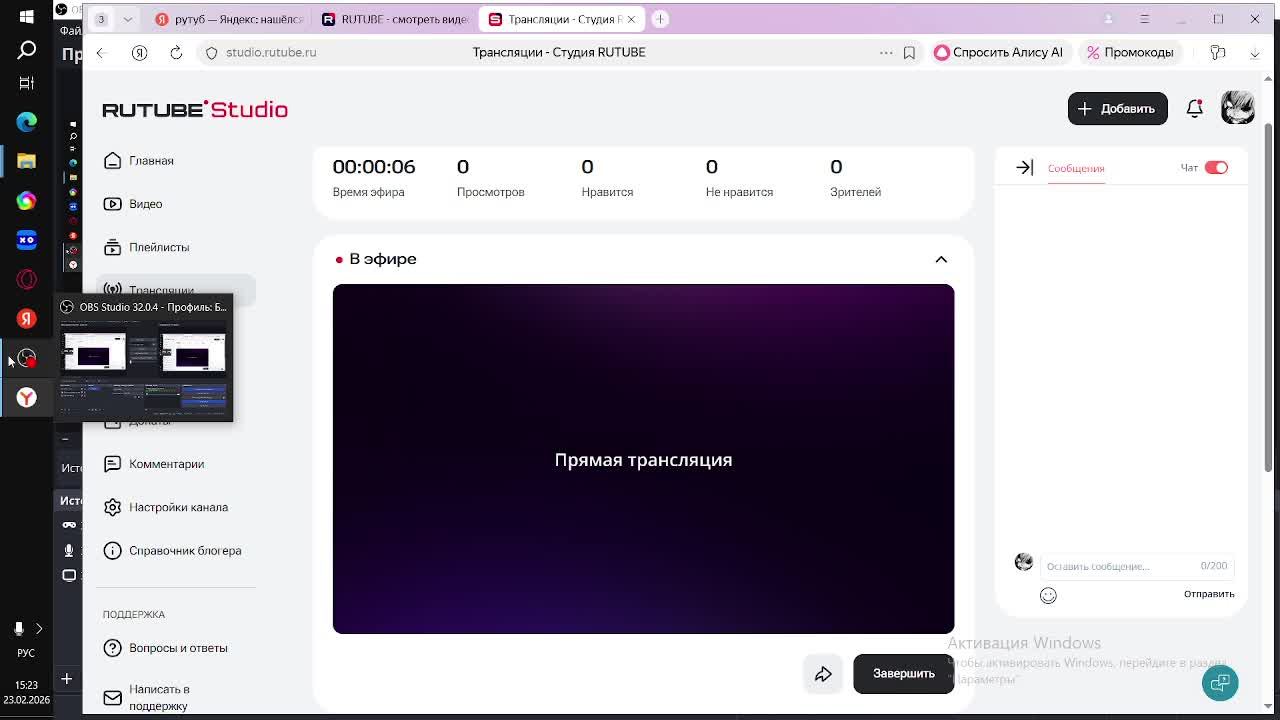Click the browser extensions icon
The width and height of the screenshot is (1280, 720).
tap(1217, 52)
